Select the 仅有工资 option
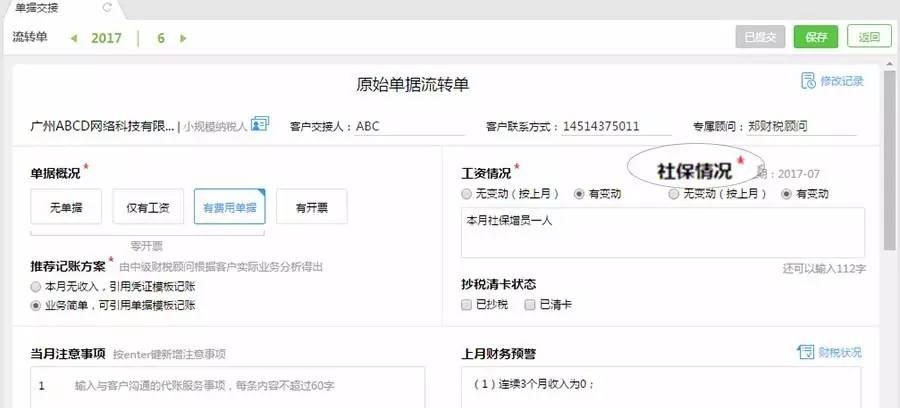The width and height of the screenshot is (900, 408). pyautogui.click(x=148, y=207)
